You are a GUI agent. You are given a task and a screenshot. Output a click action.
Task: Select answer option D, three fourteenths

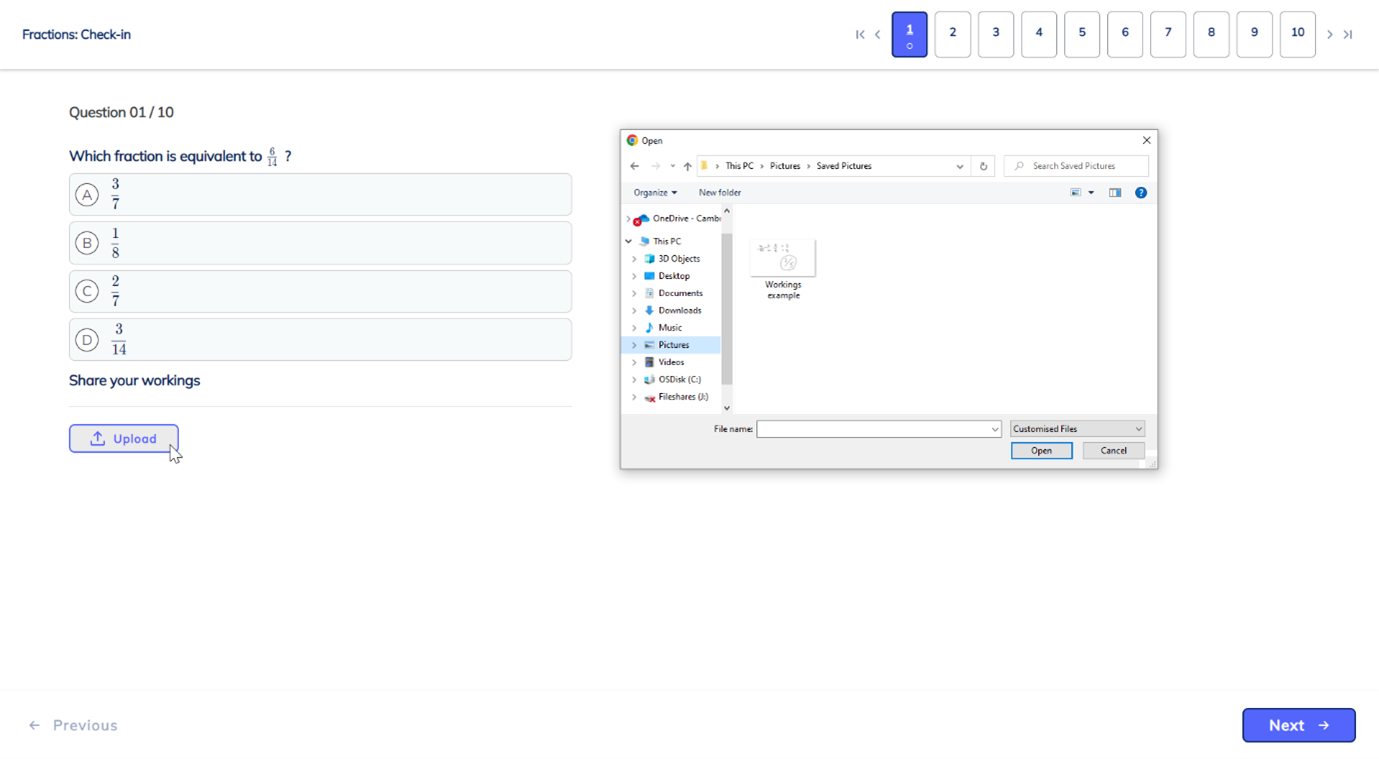[320, 340]
